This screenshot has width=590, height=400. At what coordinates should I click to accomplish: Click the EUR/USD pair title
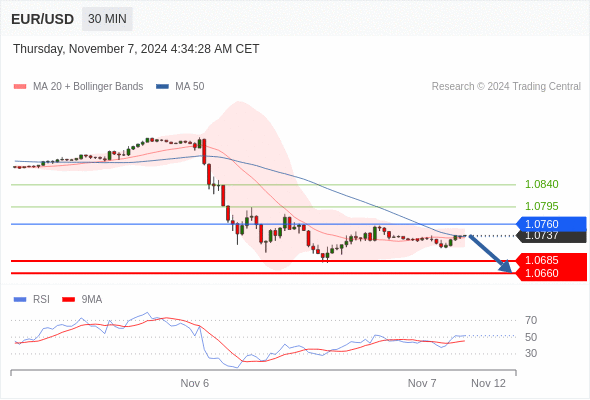(43, 19)
